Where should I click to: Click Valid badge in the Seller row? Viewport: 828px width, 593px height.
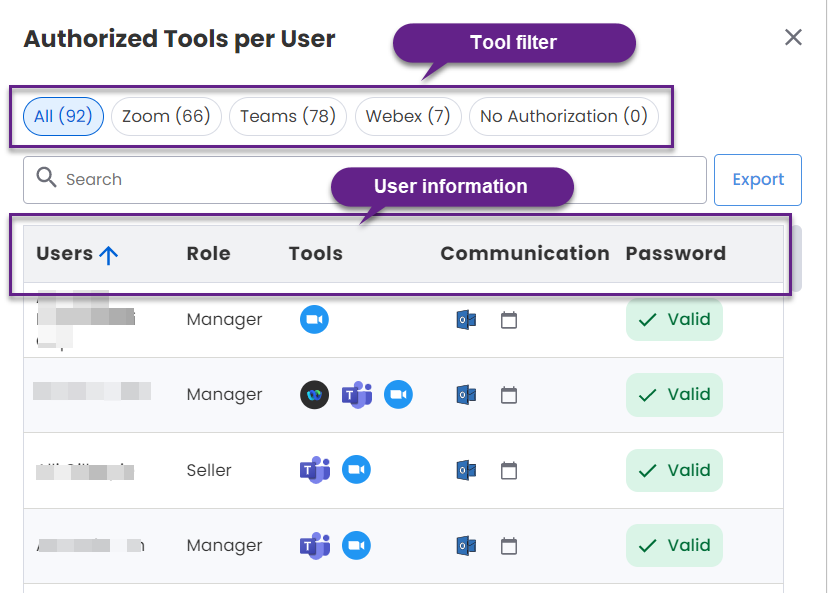(674, 470)
